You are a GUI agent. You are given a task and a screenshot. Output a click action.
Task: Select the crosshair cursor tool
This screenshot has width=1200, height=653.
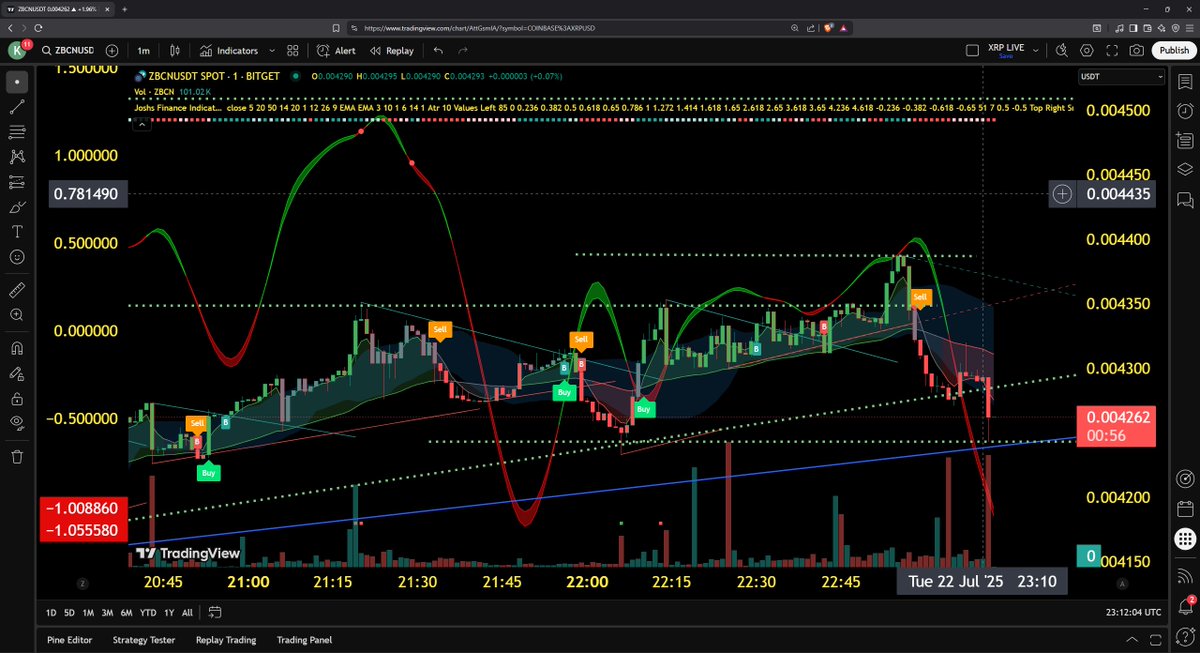(x=17, y=81)
